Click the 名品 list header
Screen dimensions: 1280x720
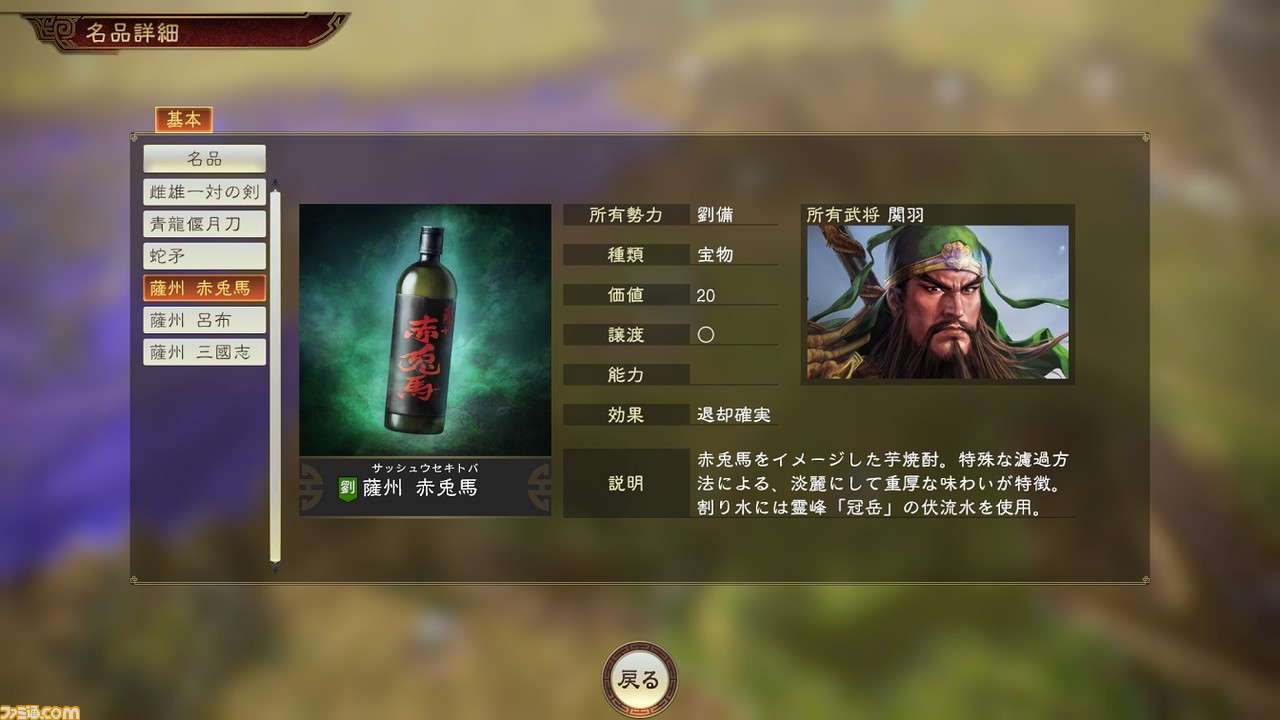click(x=204, y=159)
